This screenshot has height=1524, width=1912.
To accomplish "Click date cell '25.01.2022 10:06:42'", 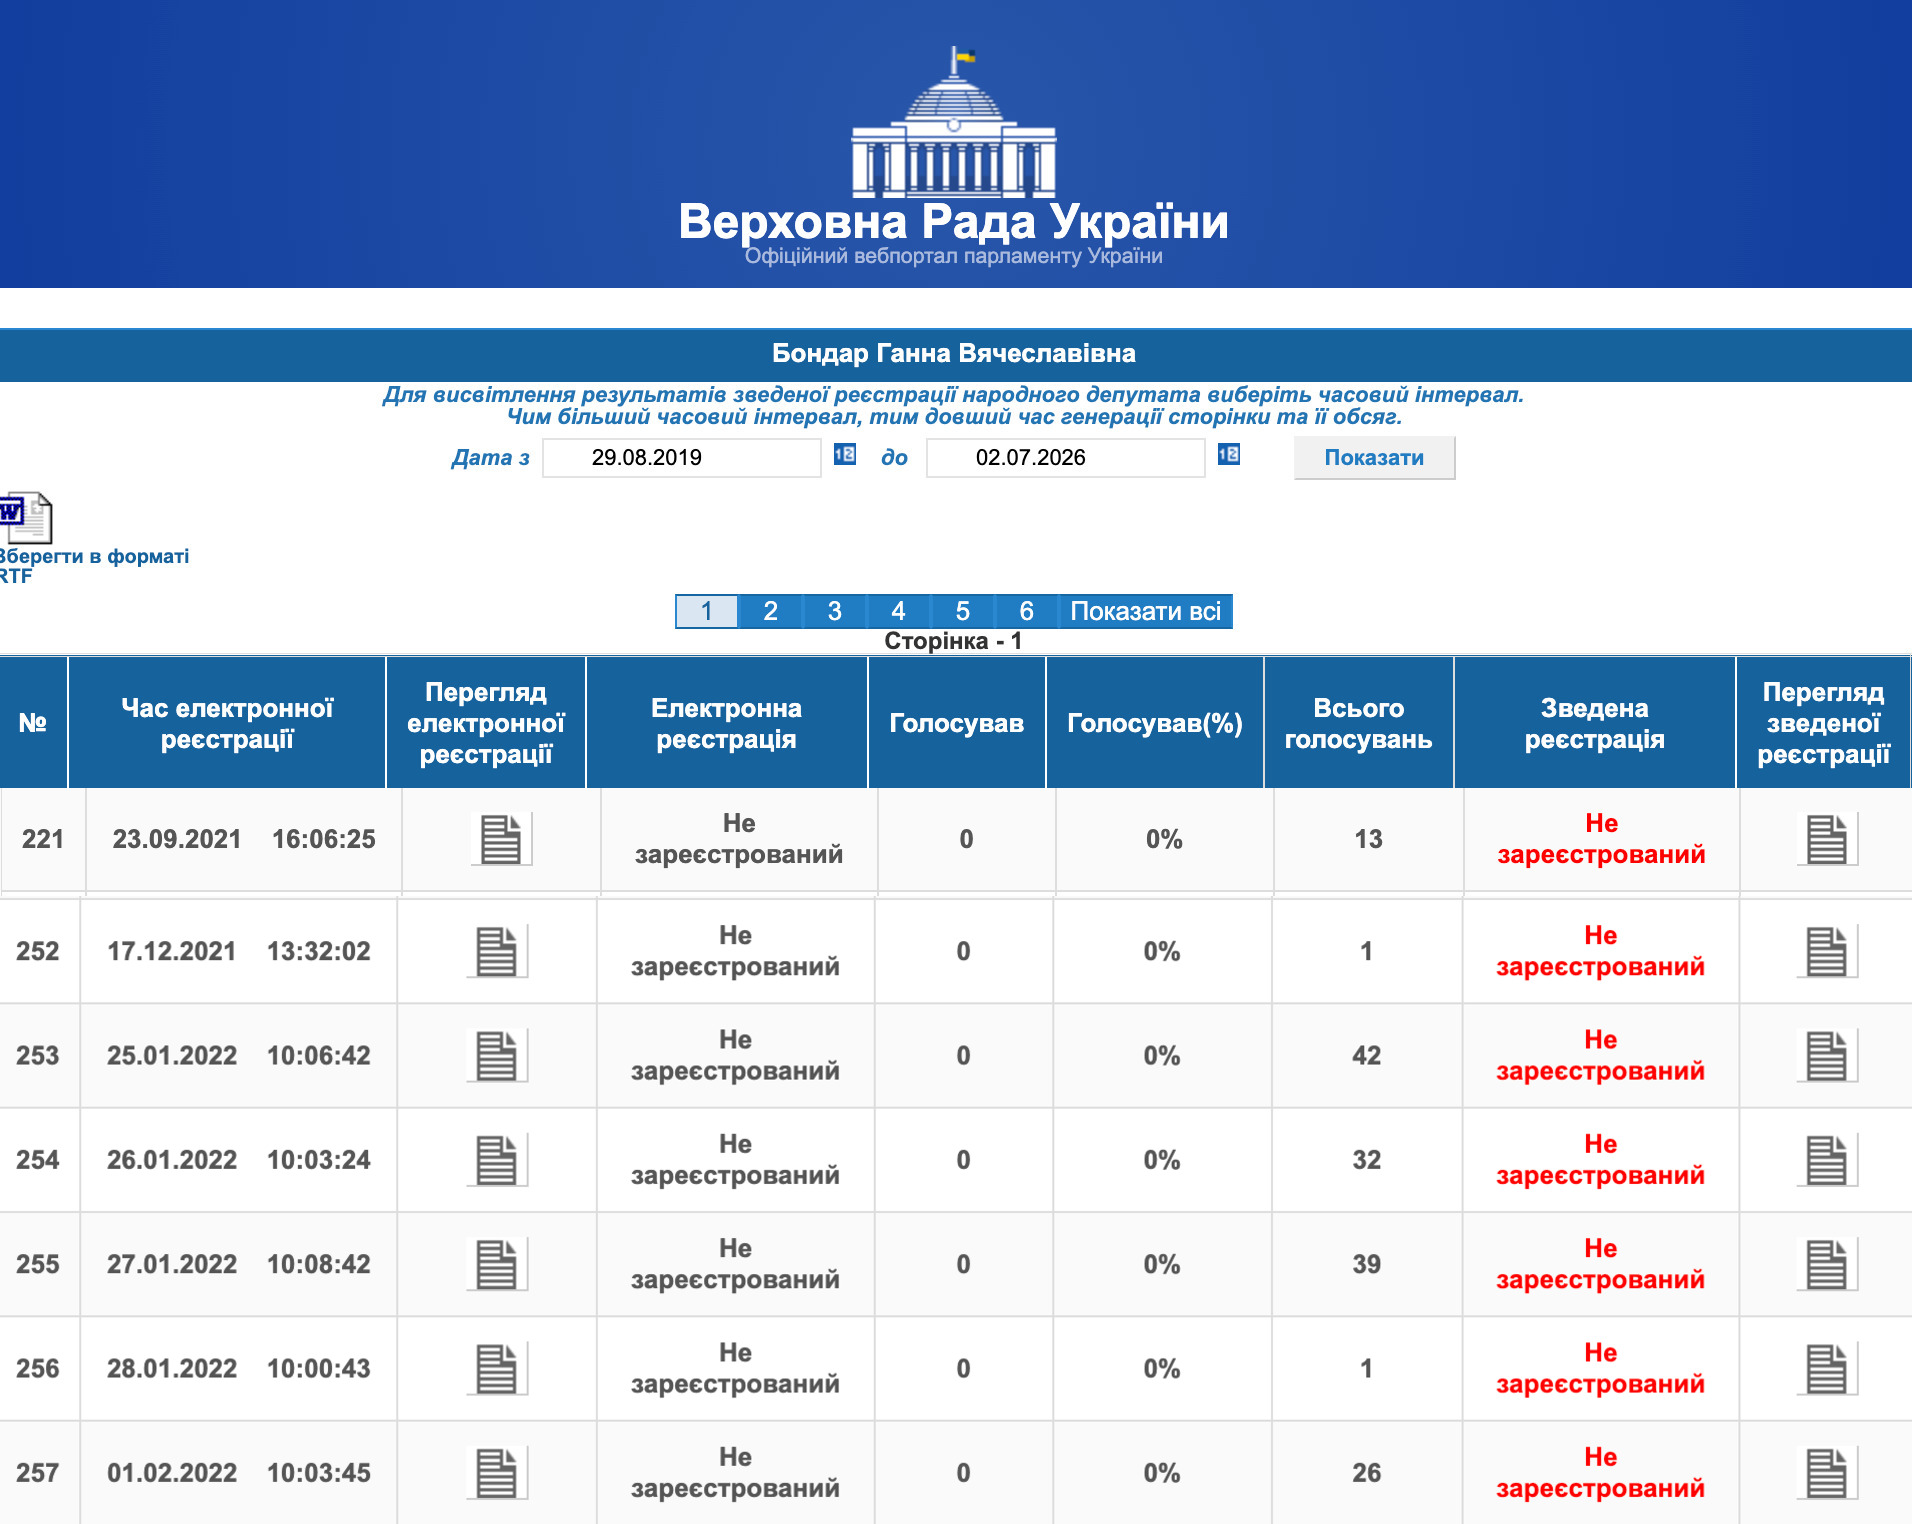I will (239, 1055).
